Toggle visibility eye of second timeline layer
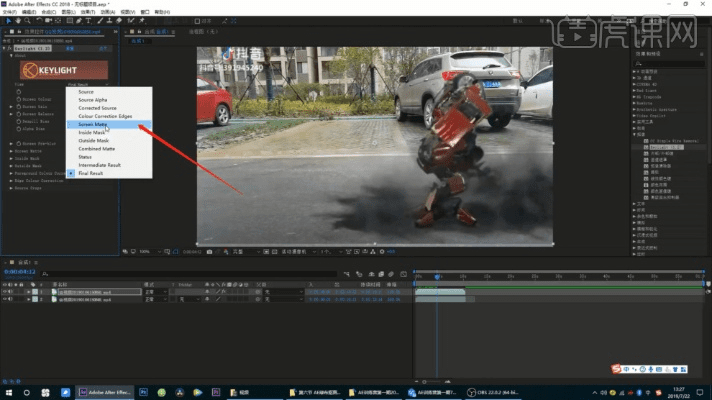712x400 pixels. point(5,299)
